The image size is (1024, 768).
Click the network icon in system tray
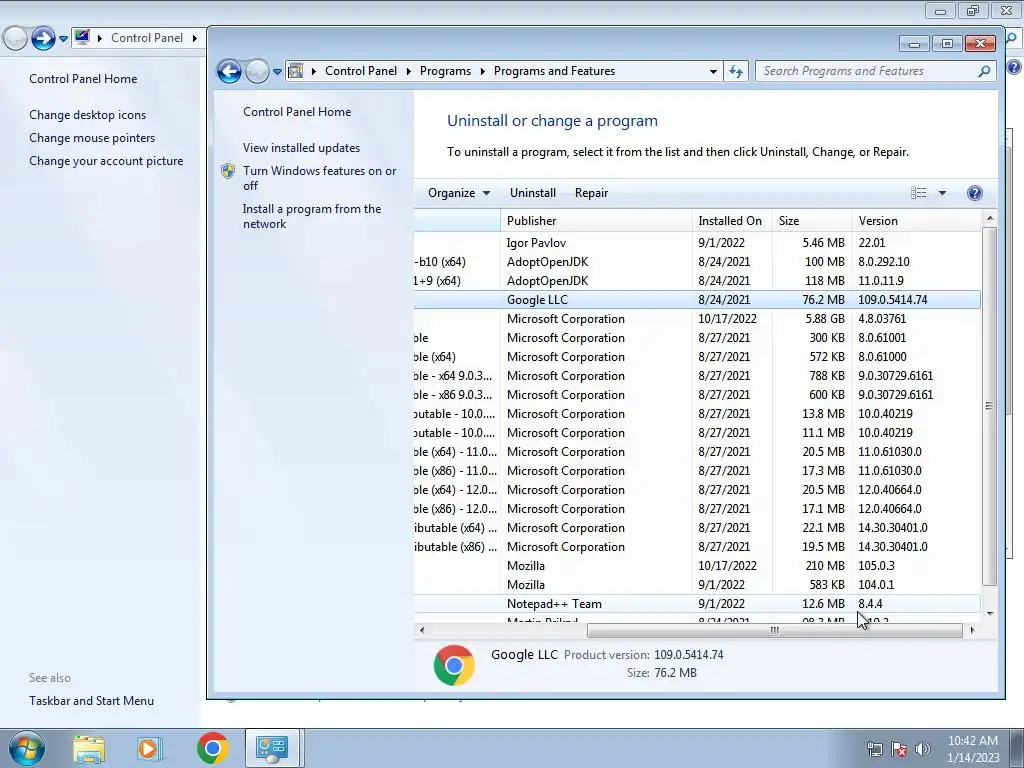coord(874,749)
